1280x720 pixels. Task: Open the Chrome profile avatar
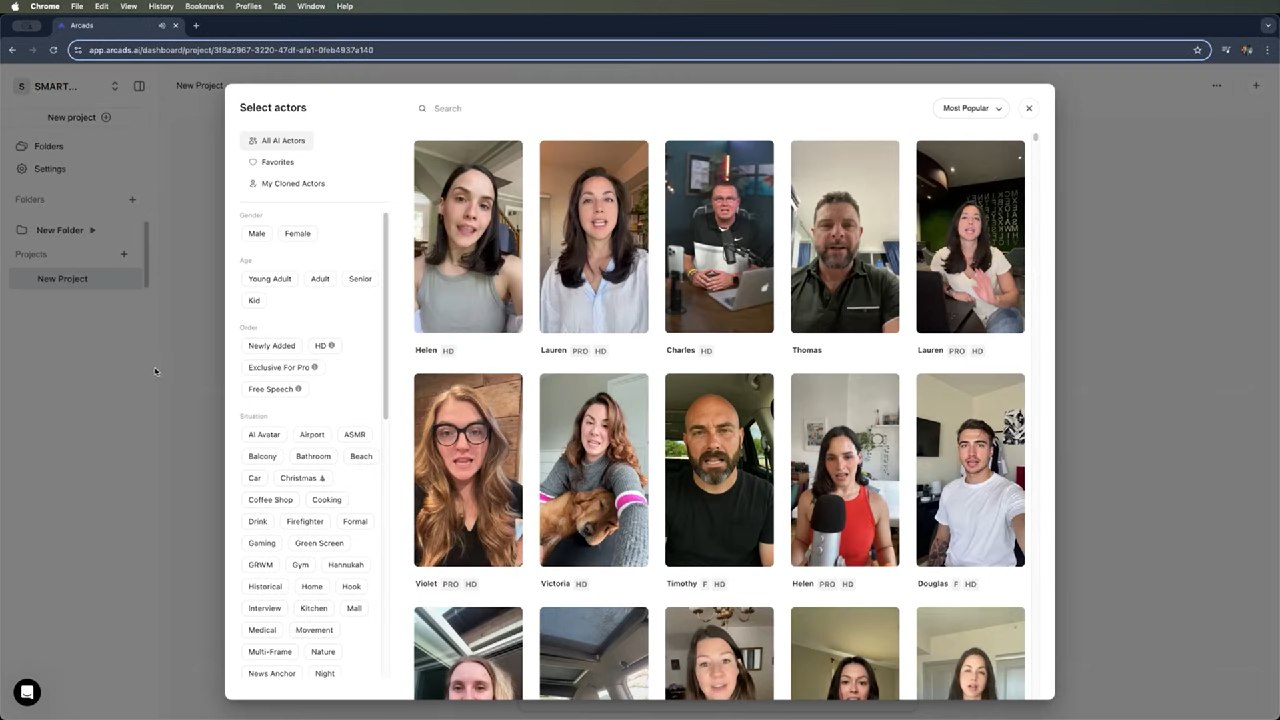click(1247, 50)
